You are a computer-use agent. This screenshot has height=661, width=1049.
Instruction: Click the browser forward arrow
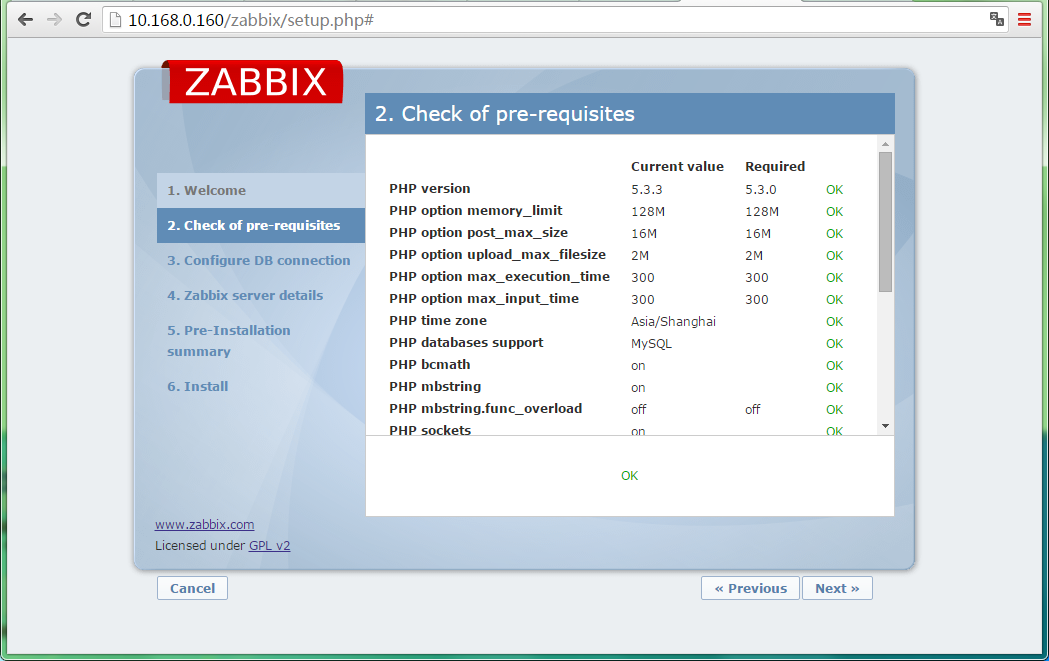[54, 20]
